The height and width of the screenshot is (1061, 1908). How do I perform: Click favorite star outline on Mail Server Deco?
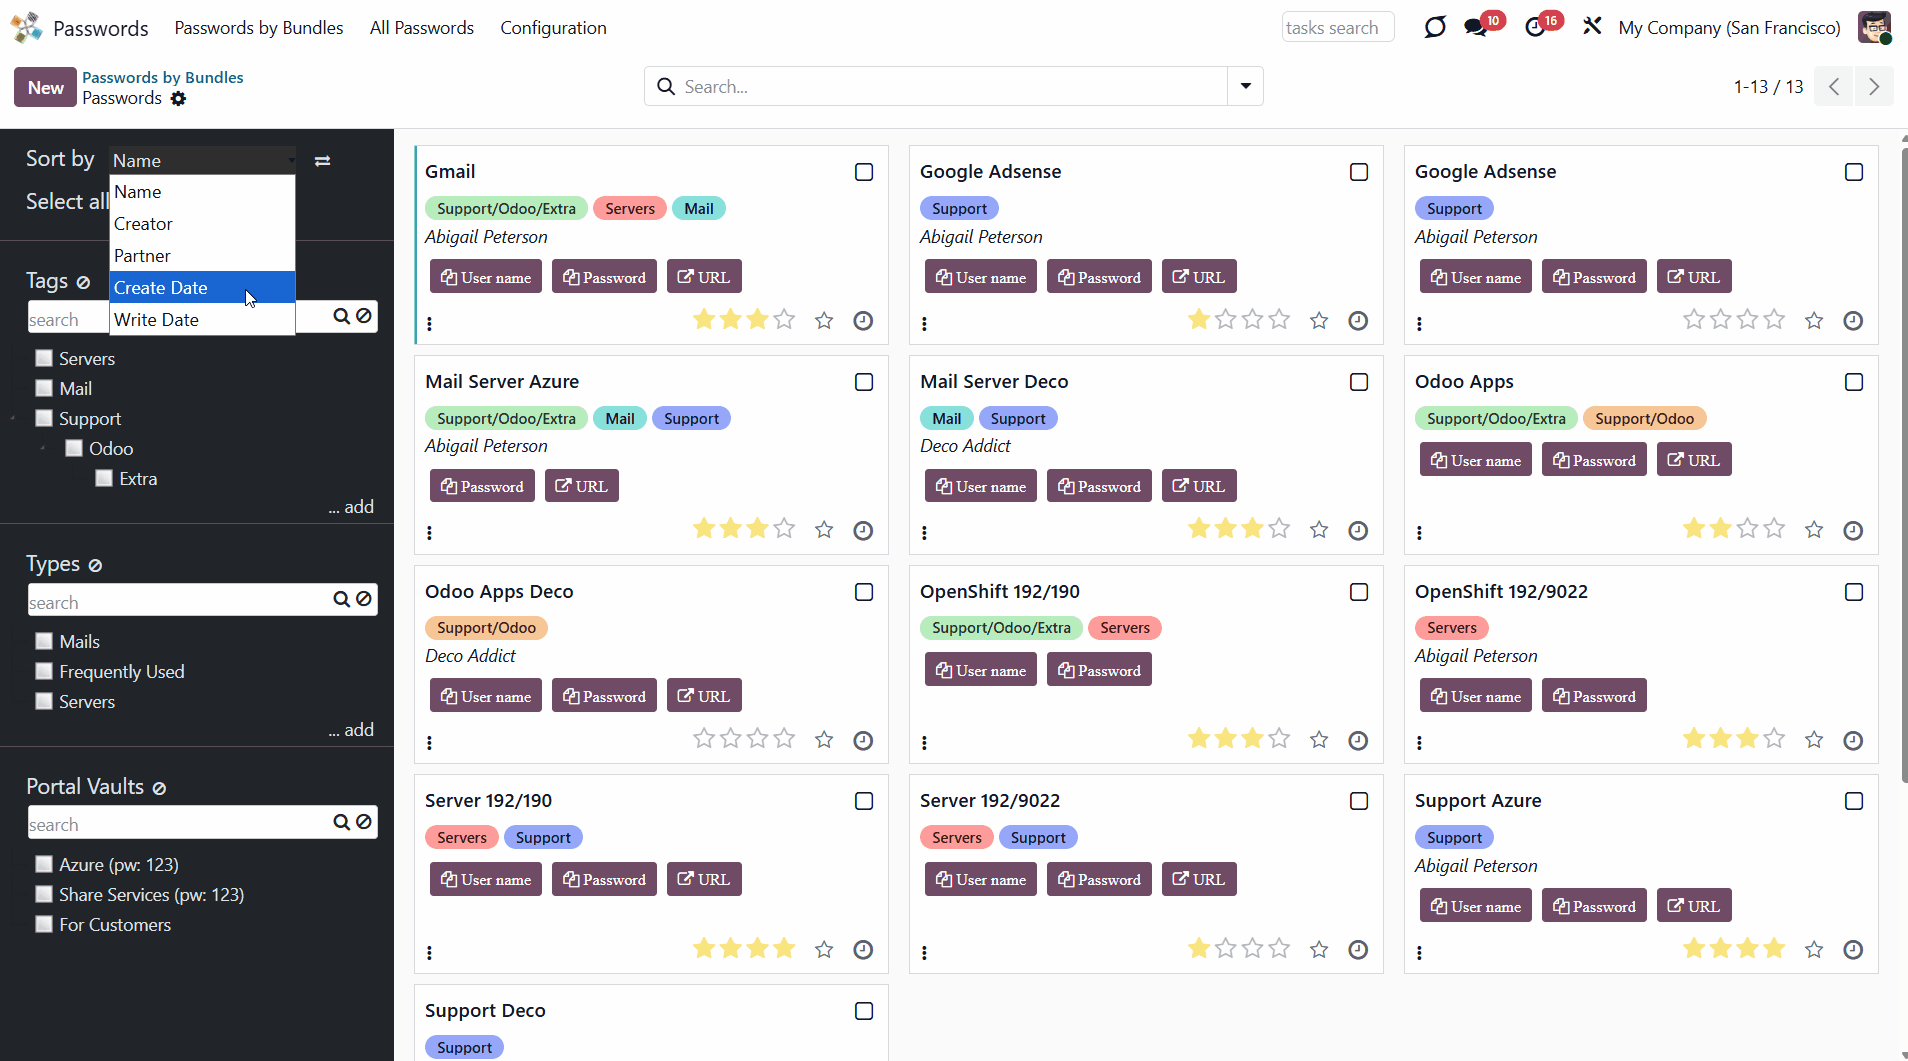(x=1319, y=530)
